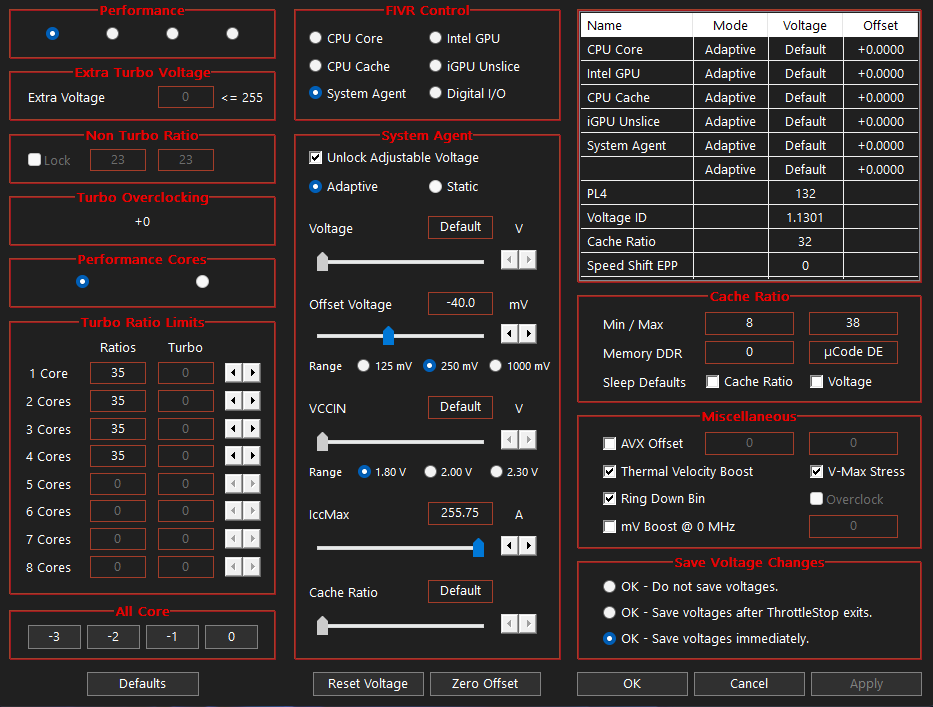Click the IccMax value field
Screen dimensions: 933x707
coord(461,513)
